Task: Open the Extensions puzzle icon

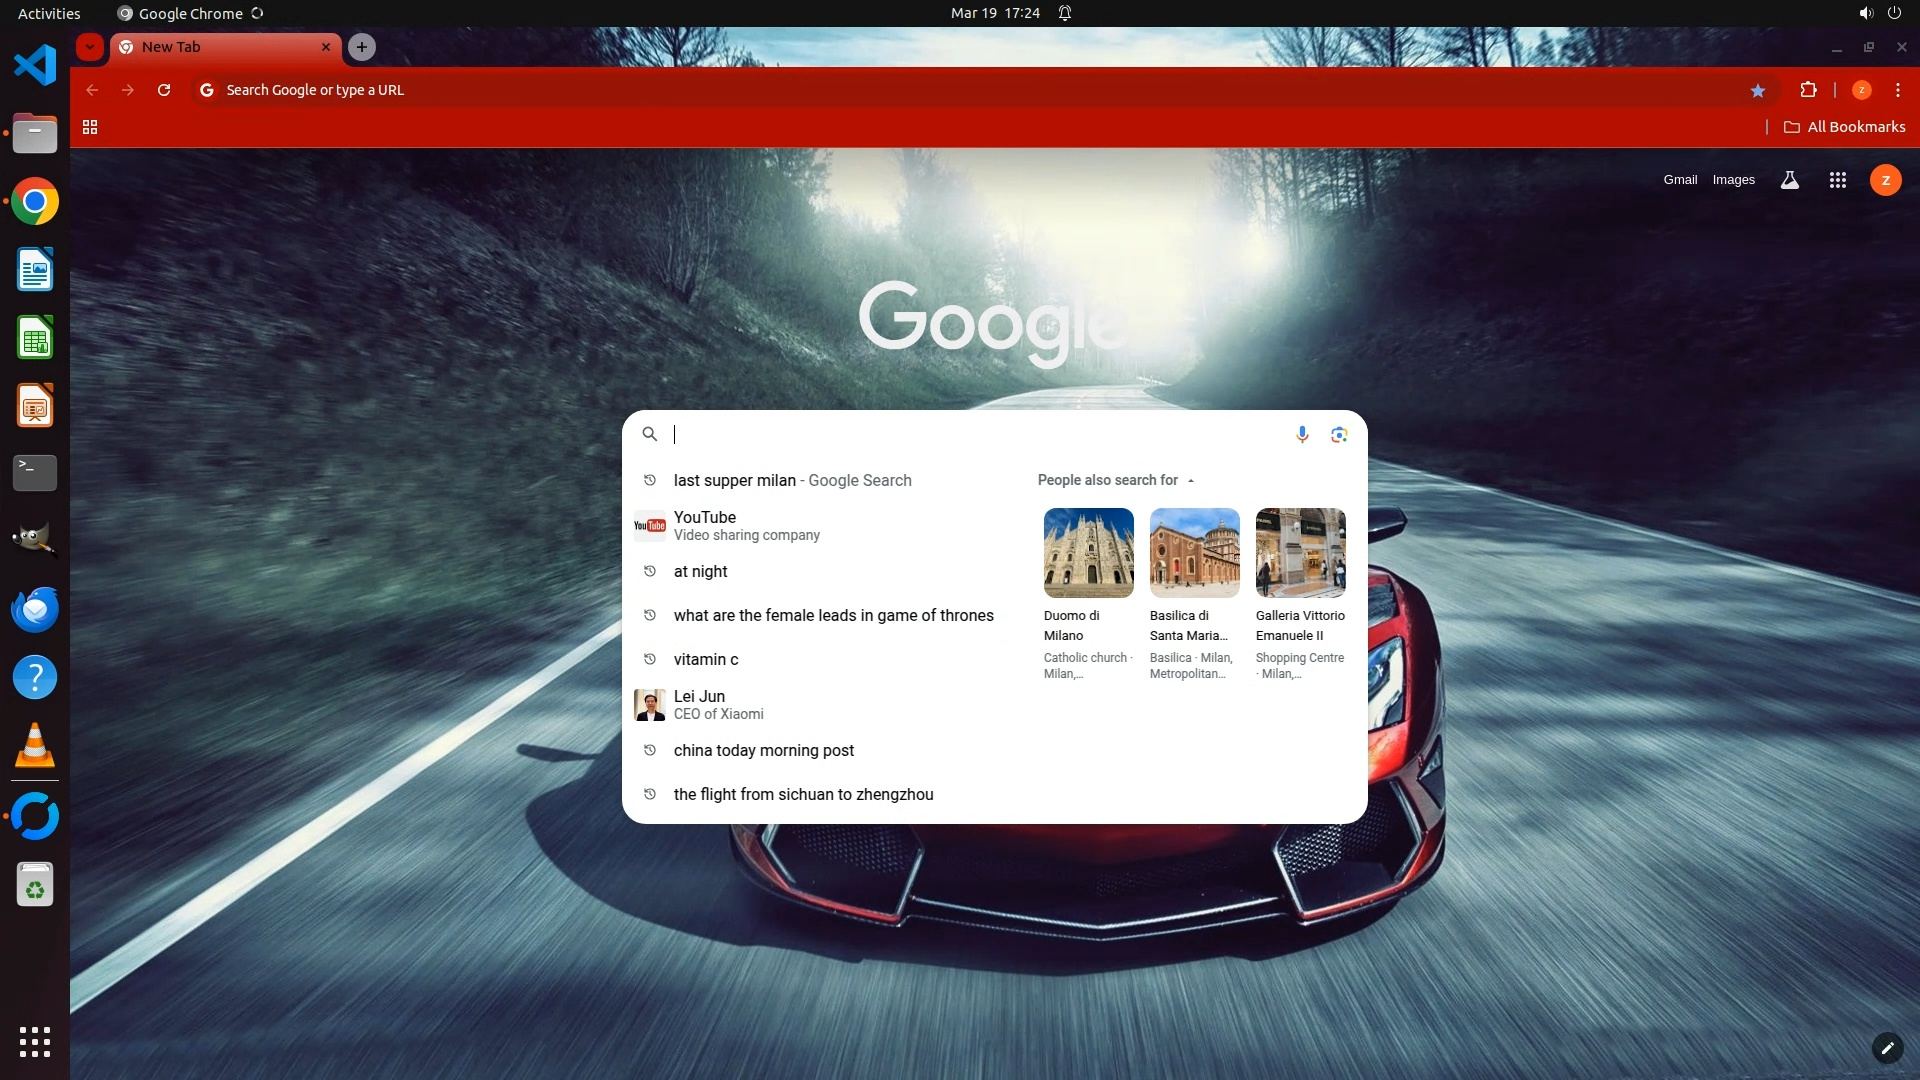Action: [x=1808, y=90]
